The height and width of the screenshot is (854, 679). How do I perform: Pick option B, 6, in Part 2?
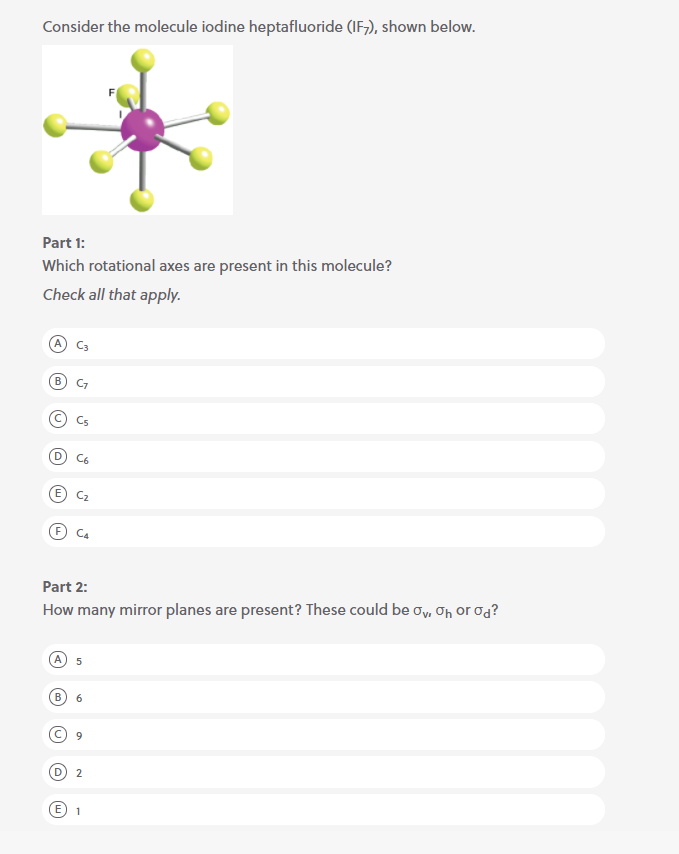[322, 697]
